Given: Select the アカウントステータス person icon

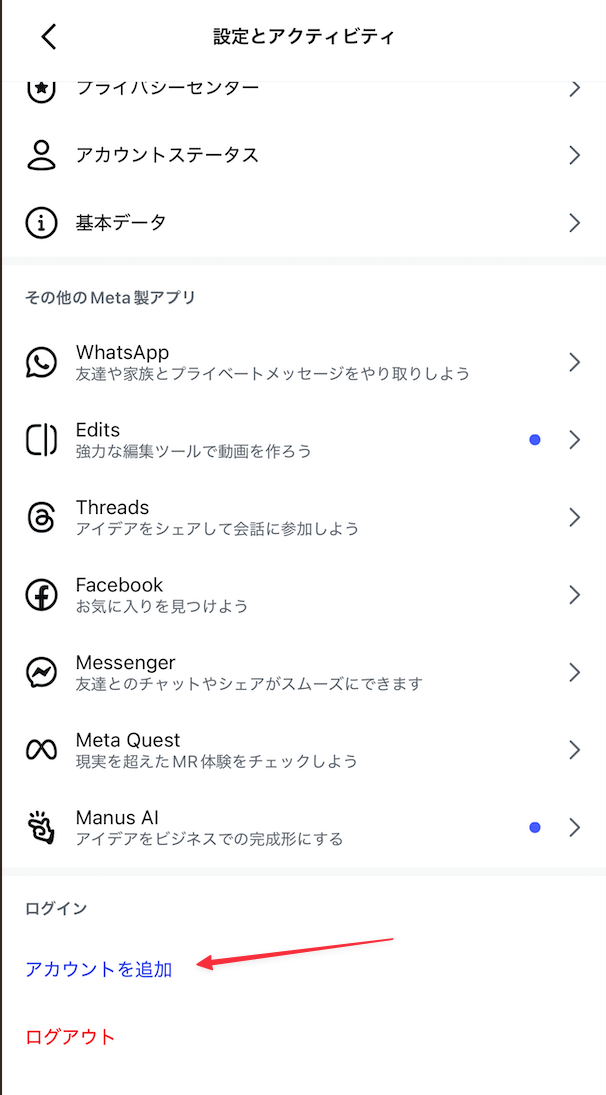Looking at the screenshot, I should (41, 155).
